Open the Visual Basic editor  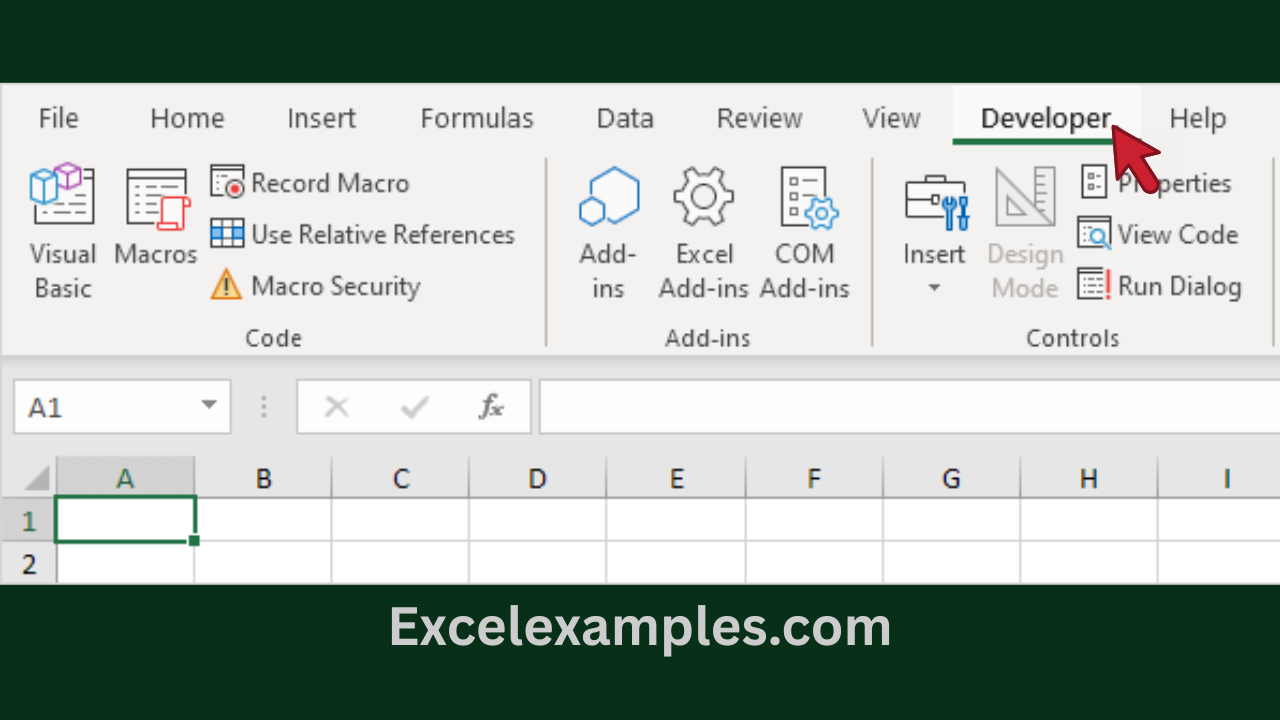point(63,232)
